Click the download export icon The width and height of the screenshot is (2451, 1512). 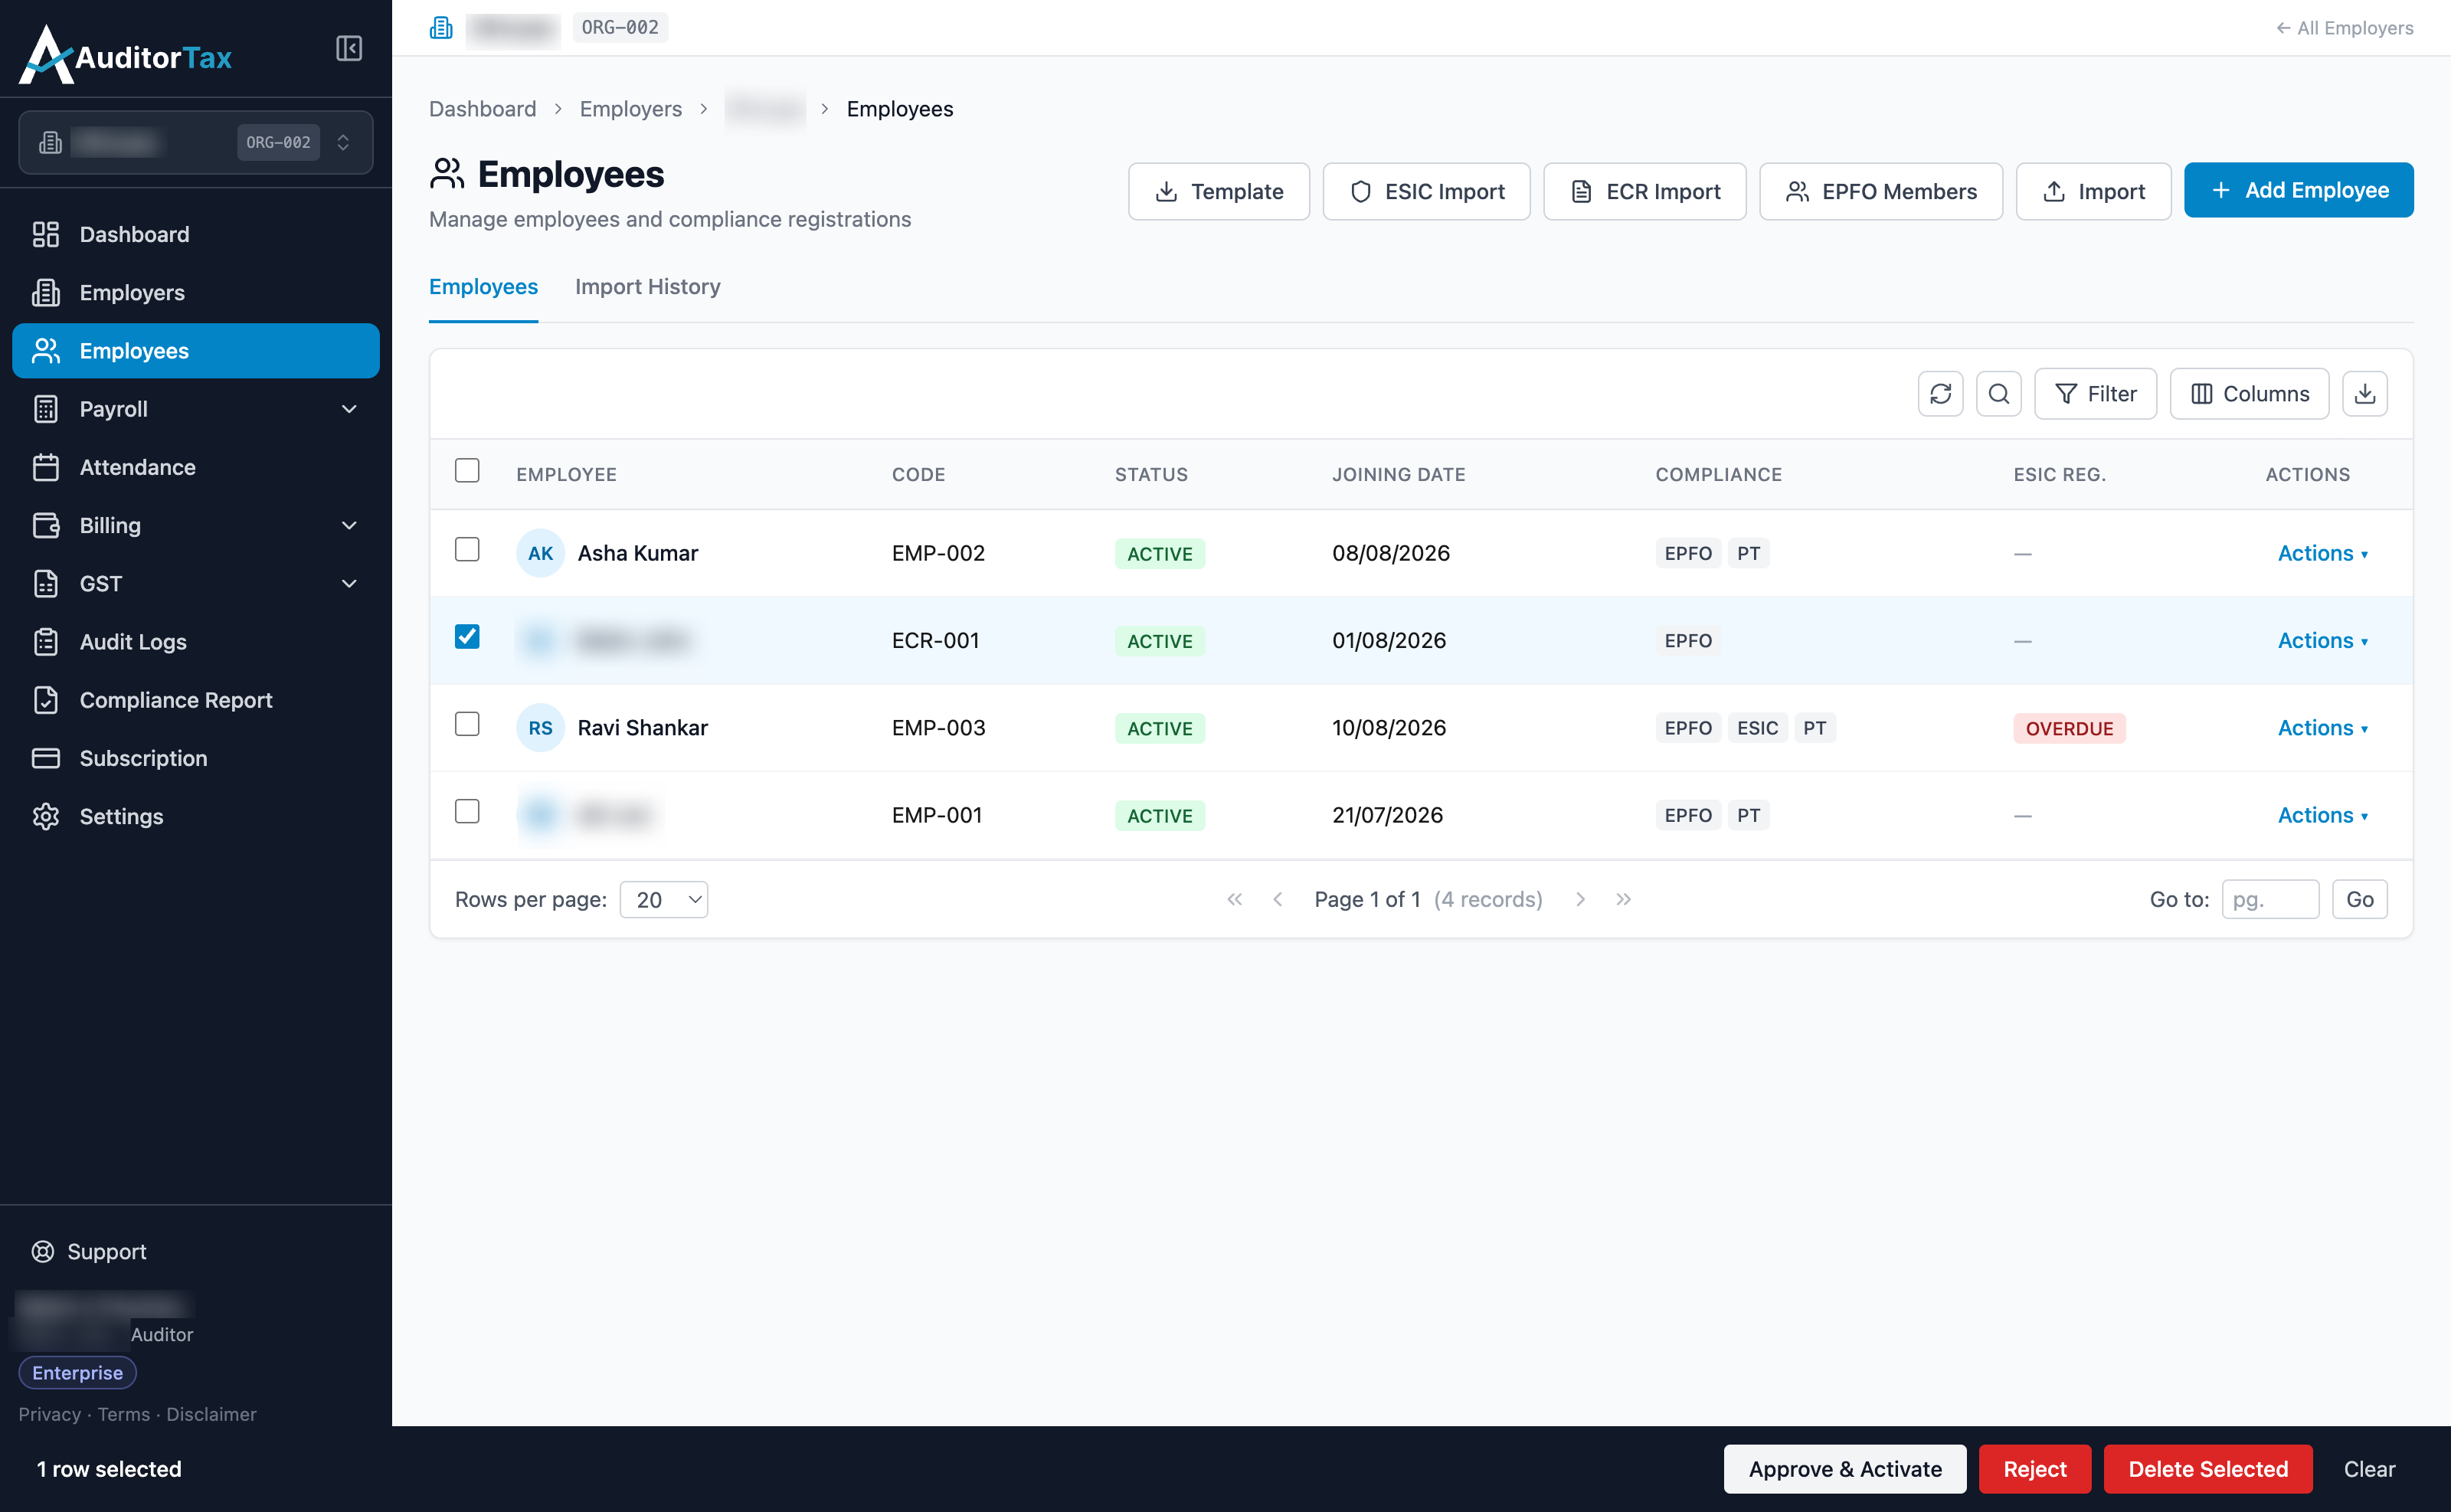pos(2364,394)
